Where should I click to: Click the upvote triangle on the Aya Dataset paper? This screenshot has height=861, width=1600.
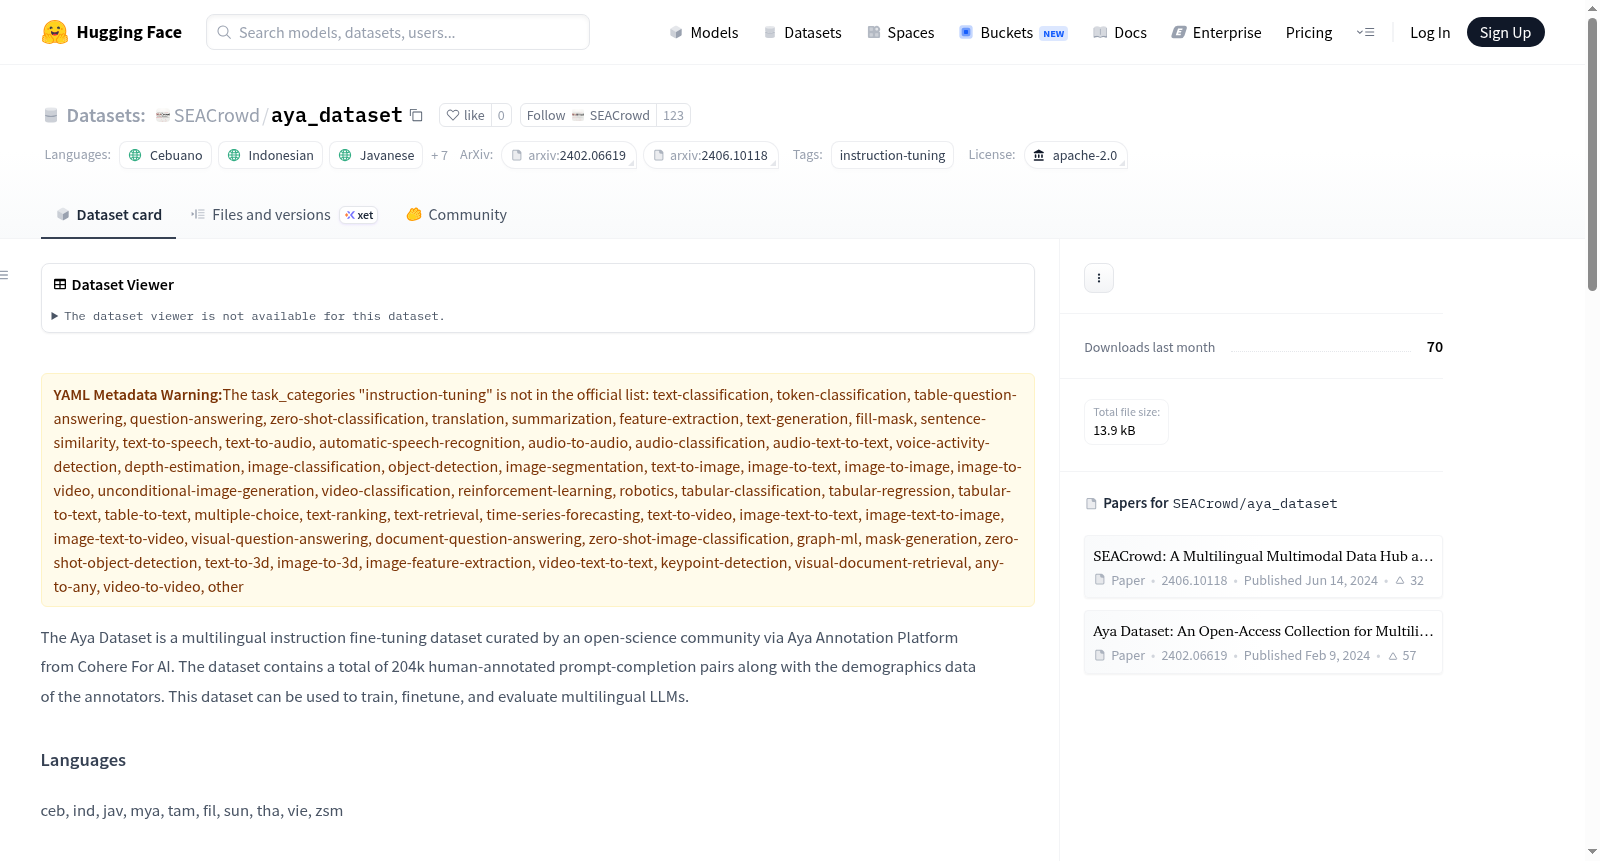(1393, 656)
